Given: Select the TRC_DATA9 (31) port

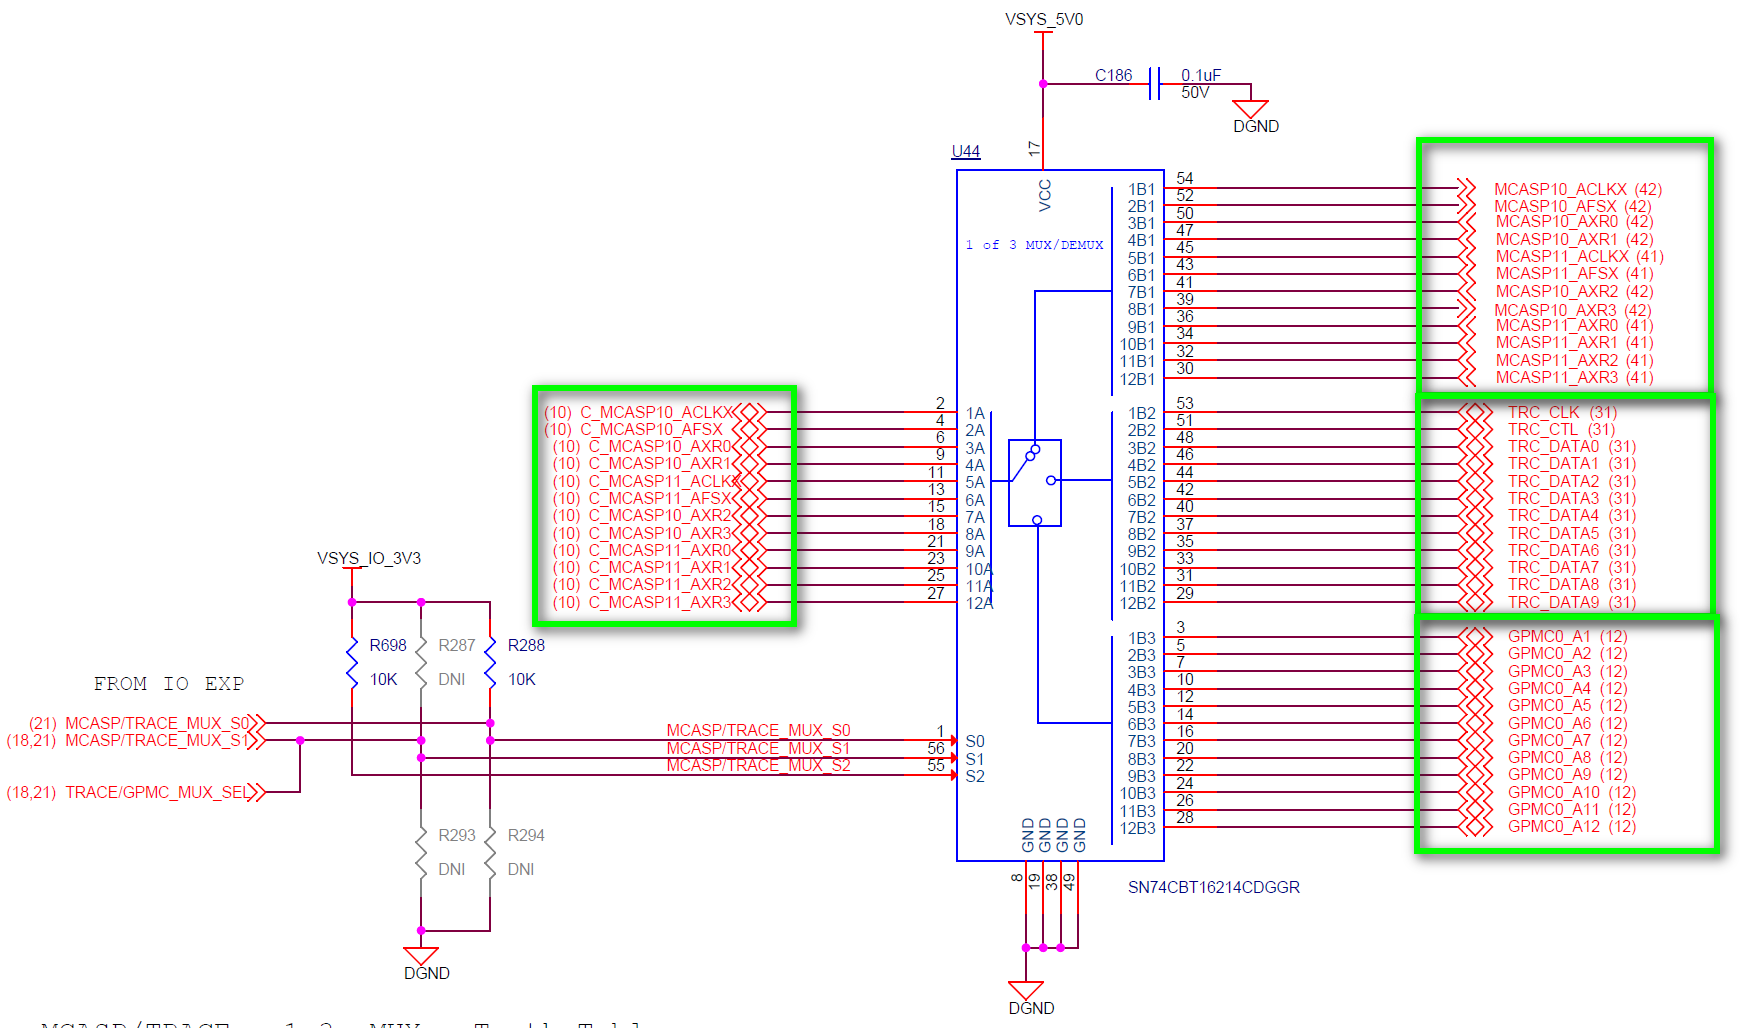Looking at the screenshot, I should [x=1547, y=602].
